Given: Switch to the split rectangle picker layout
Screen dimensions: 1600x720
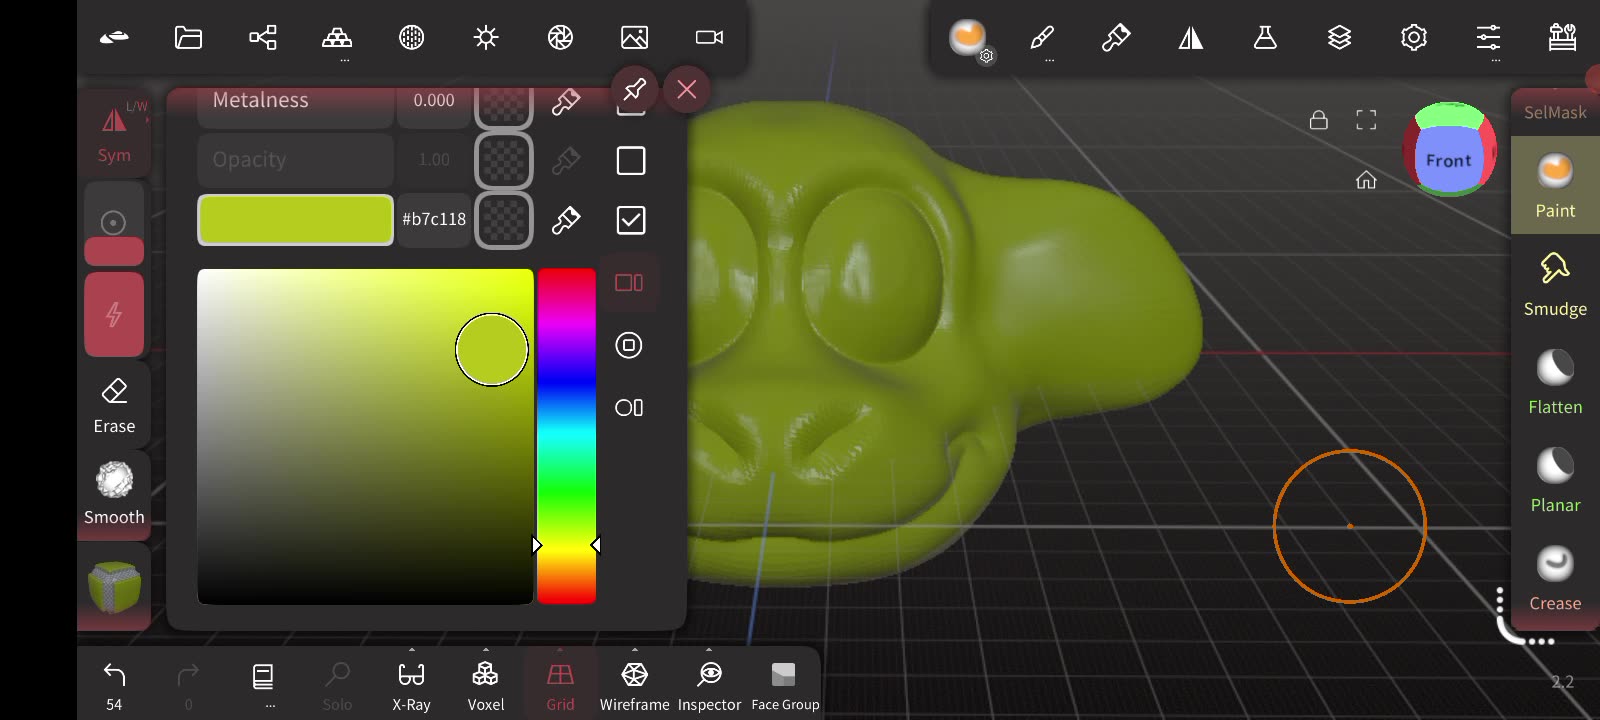Looking at the screenshot, I should click(629, 283).
